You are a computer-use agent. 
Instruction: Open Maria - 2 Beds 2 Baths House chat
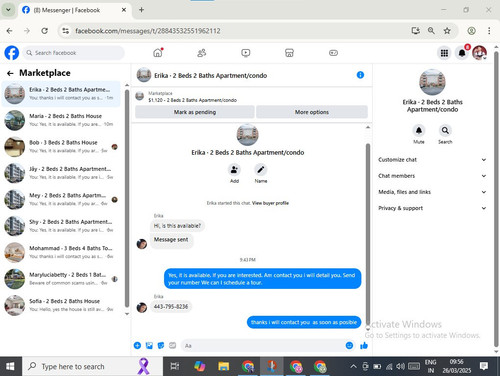tap(62, 120)
